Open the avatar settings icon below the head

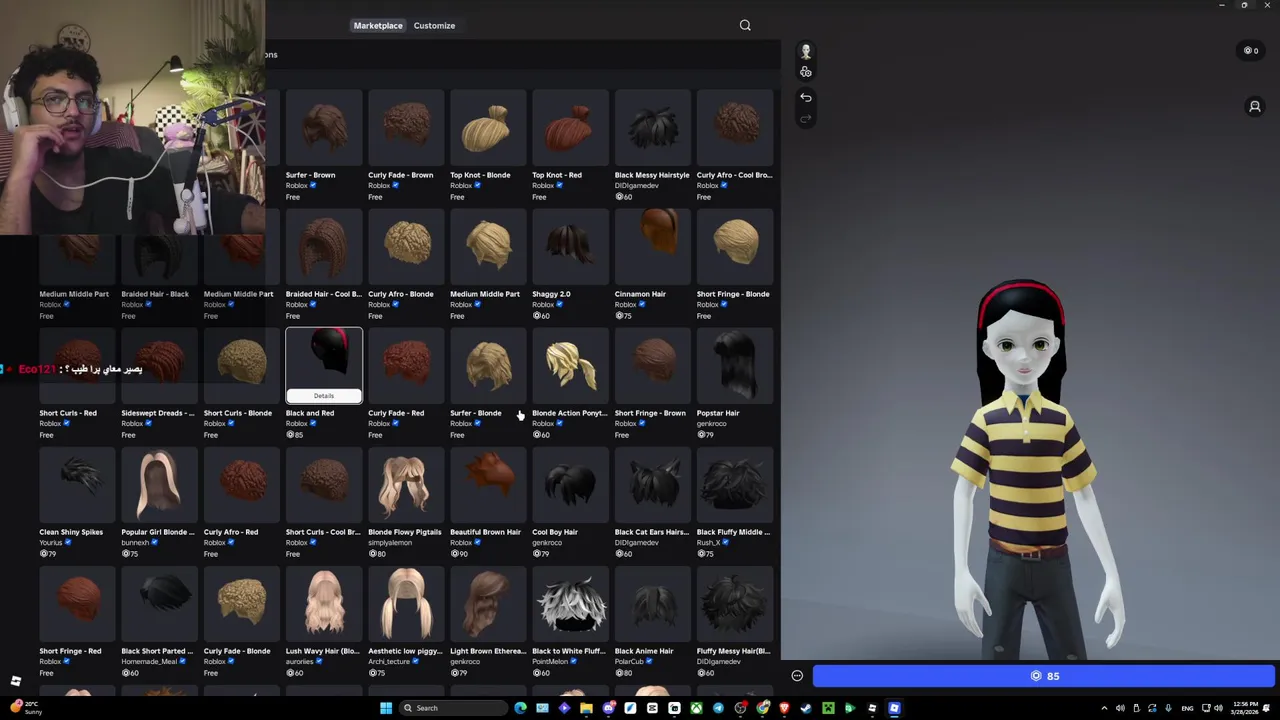coord(806,72)
